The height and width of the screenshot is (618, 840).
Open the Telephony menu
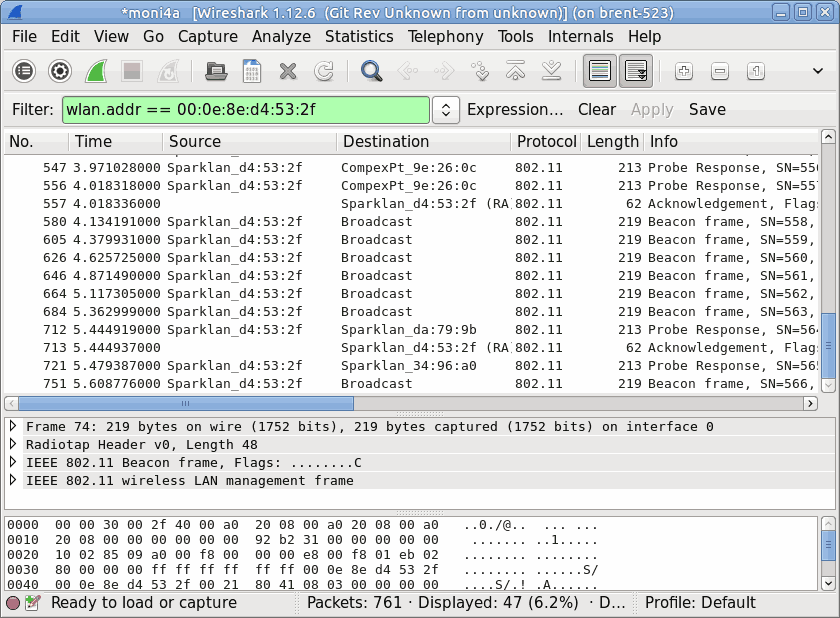445,36
